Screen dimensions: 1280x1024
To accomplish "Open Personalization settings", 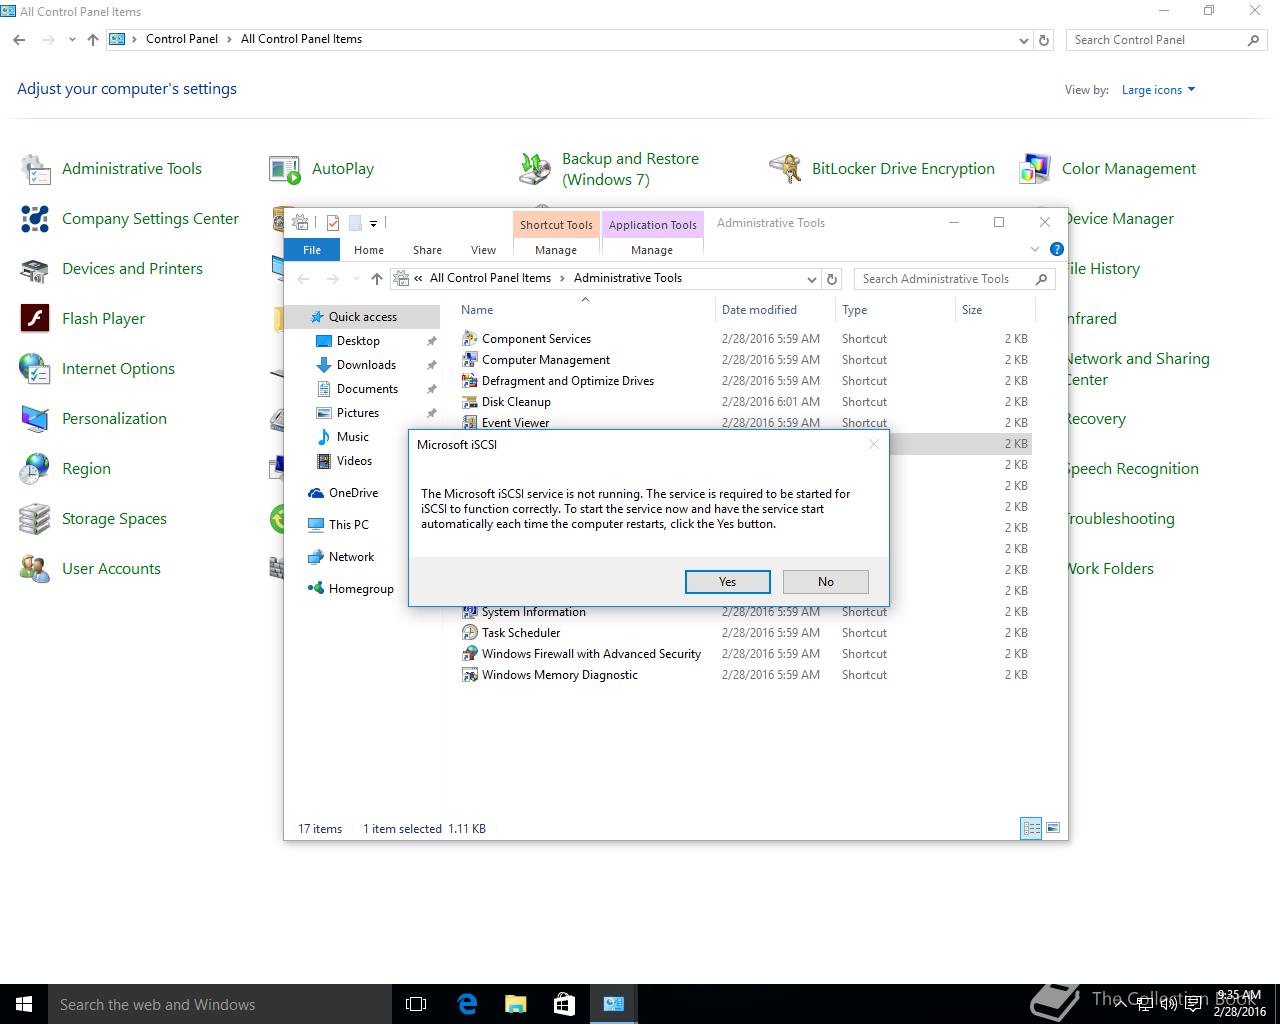I will coord(93,419).
